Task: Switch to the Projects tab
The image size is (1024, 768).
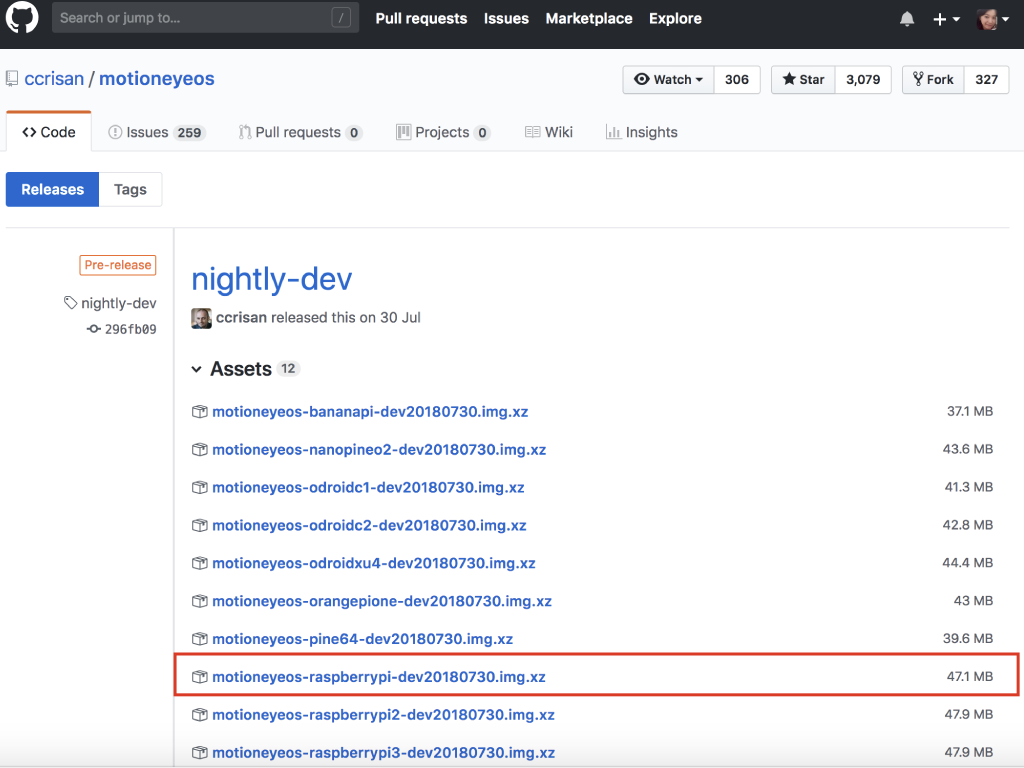Action: point(443,133)
